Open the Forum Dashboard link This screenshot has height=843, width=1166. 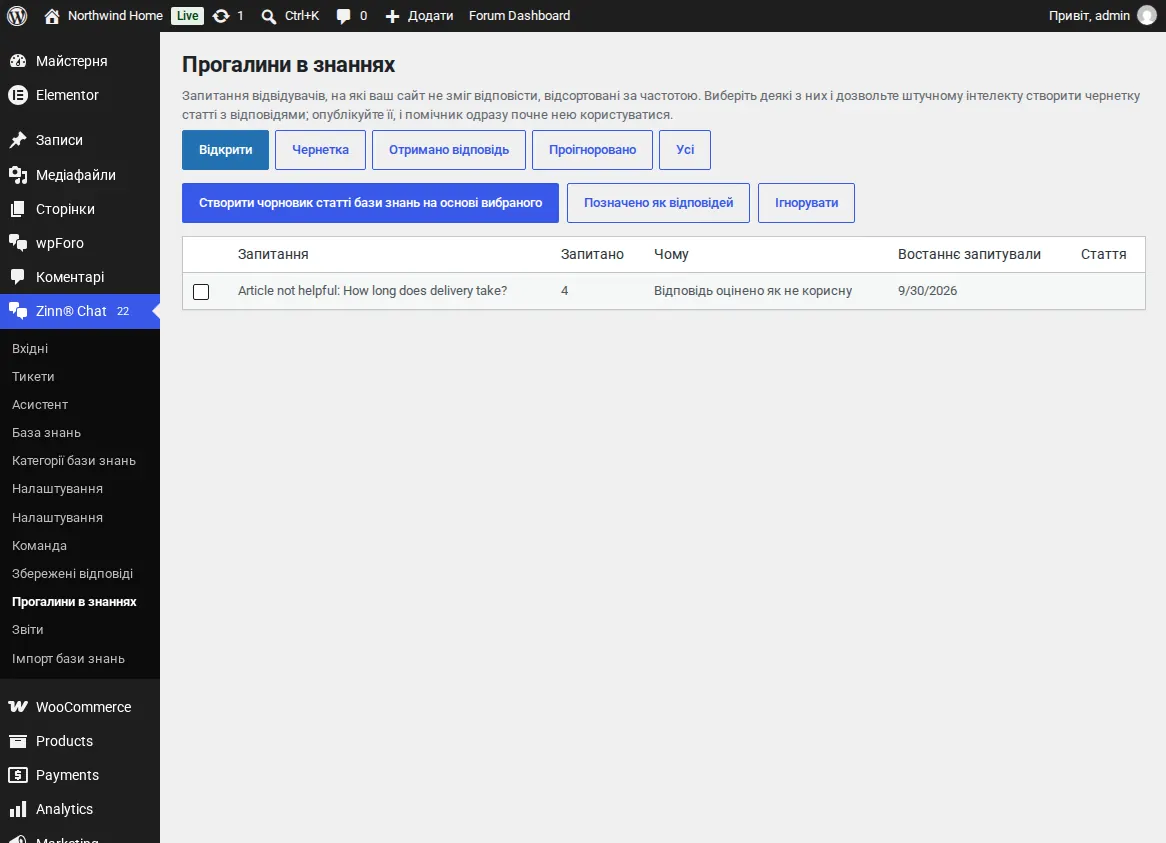[520, 16]
